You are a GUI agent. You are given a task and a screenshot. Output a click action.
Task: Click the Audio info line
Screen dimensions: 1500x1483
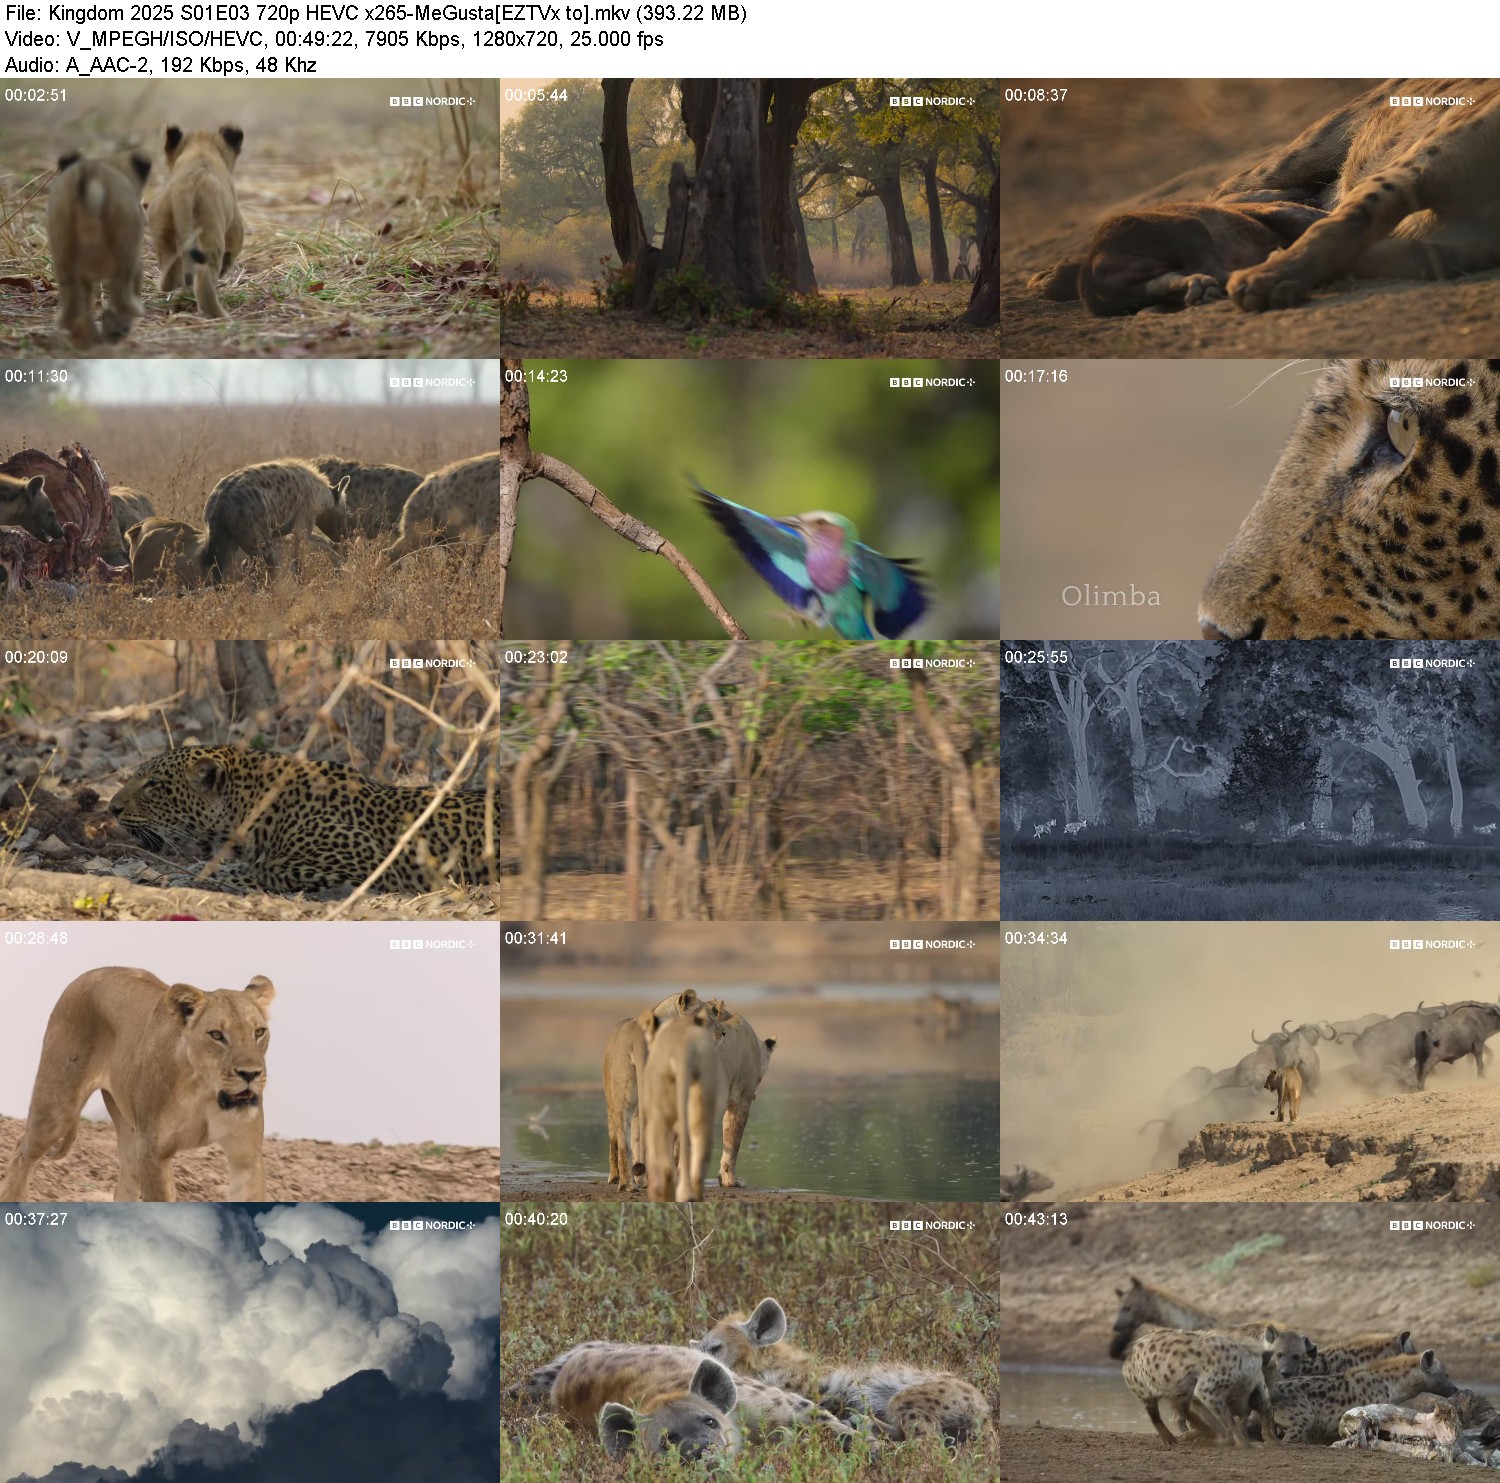click(161, 65)
